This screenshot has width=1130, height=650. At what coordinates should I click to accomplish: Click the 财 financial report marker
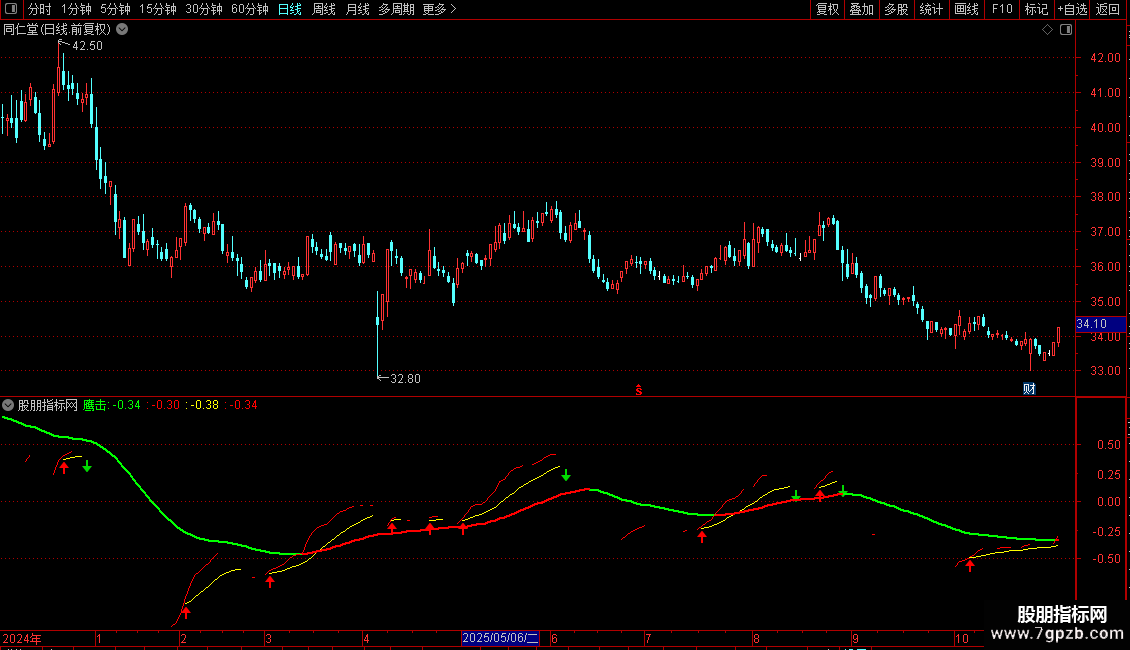pos(1029,389)
